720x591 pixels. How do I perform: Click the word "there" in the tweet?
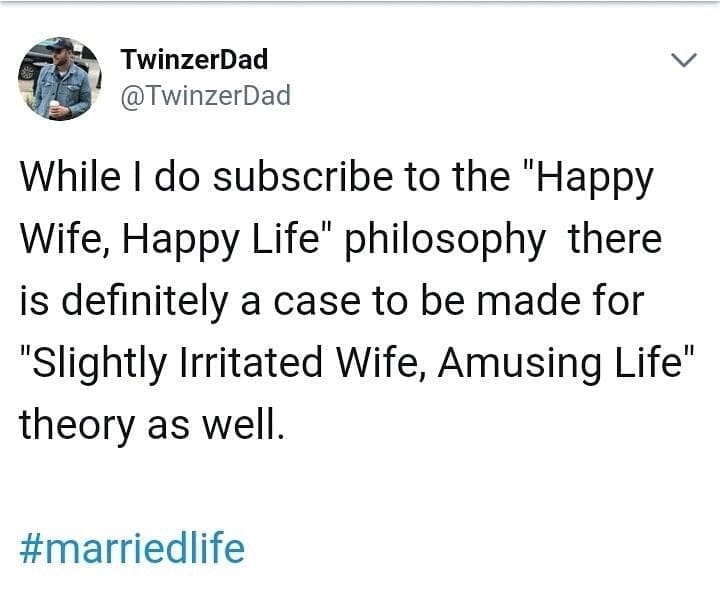pos(615,241)
